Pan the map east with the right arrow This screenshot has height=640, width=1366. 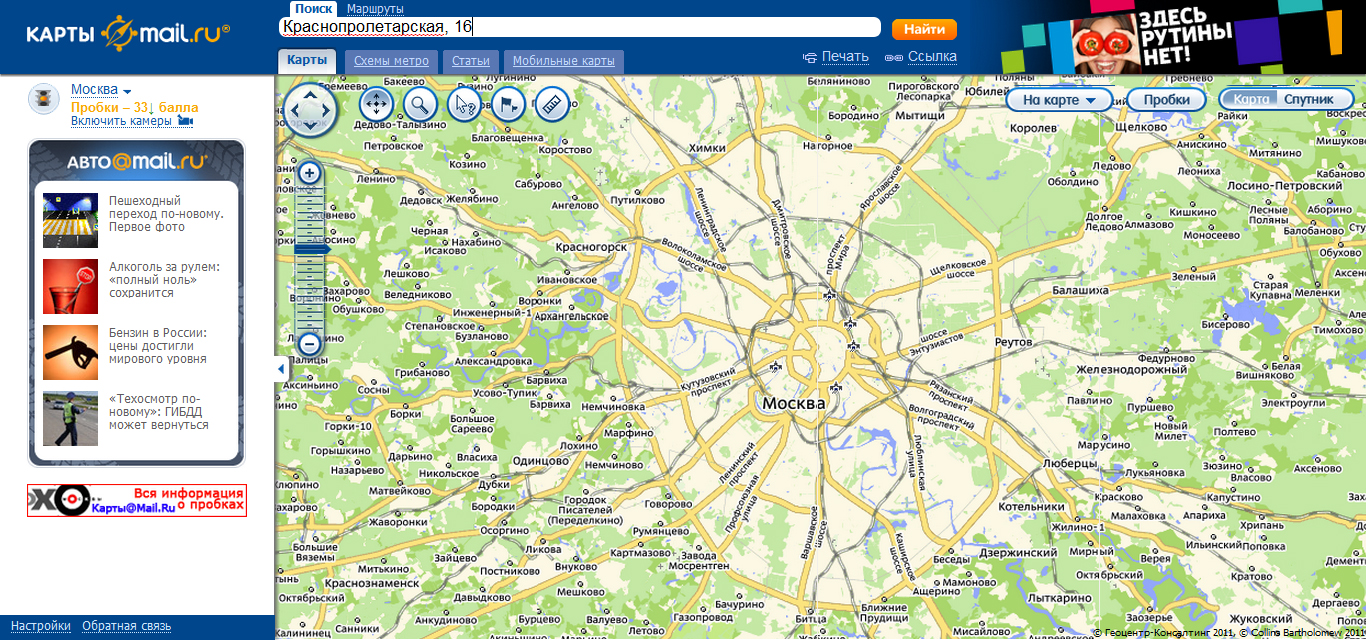point(328,109)
